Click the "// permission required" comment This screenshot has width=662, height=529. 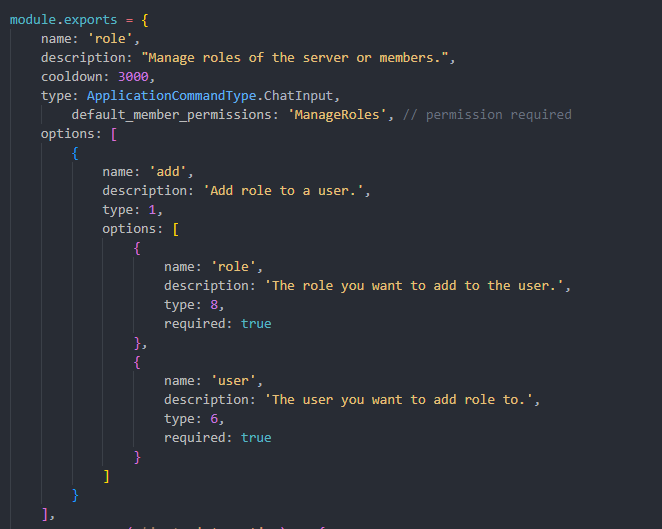487,114
